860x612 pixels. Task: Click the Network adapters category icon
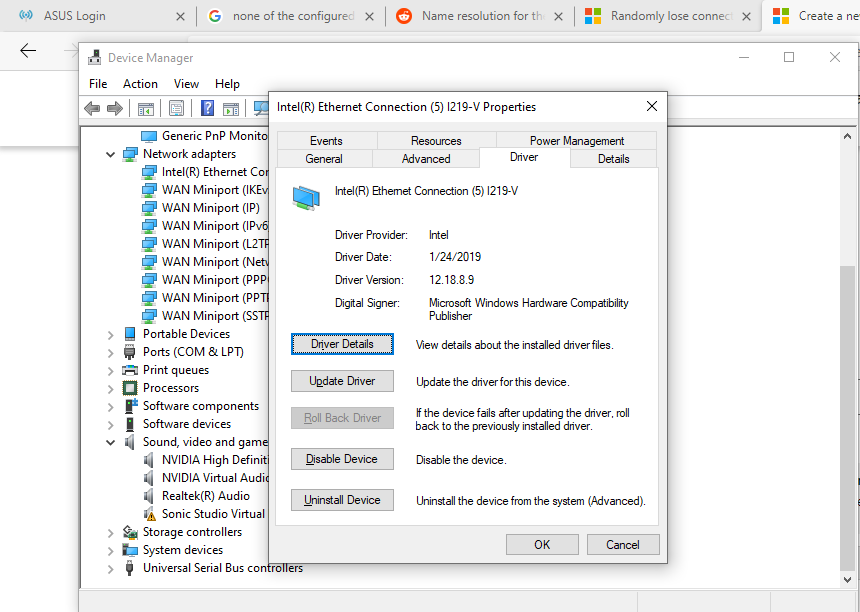click(x=131, y=154)
